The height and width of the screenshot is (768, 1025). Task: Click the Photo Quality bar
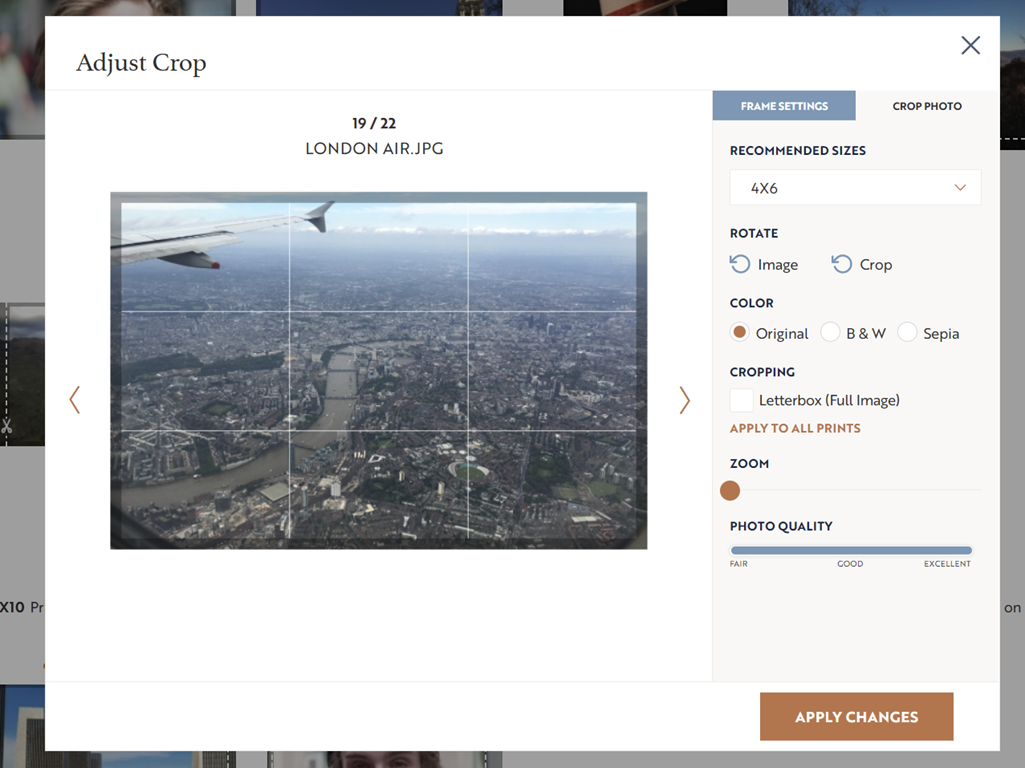pyautogui.click(x=851, y=550)
